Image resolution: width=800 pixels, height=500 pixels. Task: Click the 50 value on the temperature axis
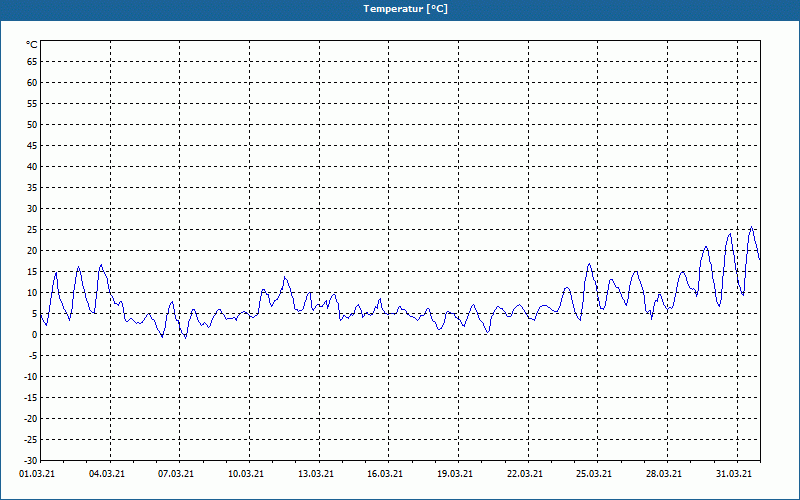point(32,124)
